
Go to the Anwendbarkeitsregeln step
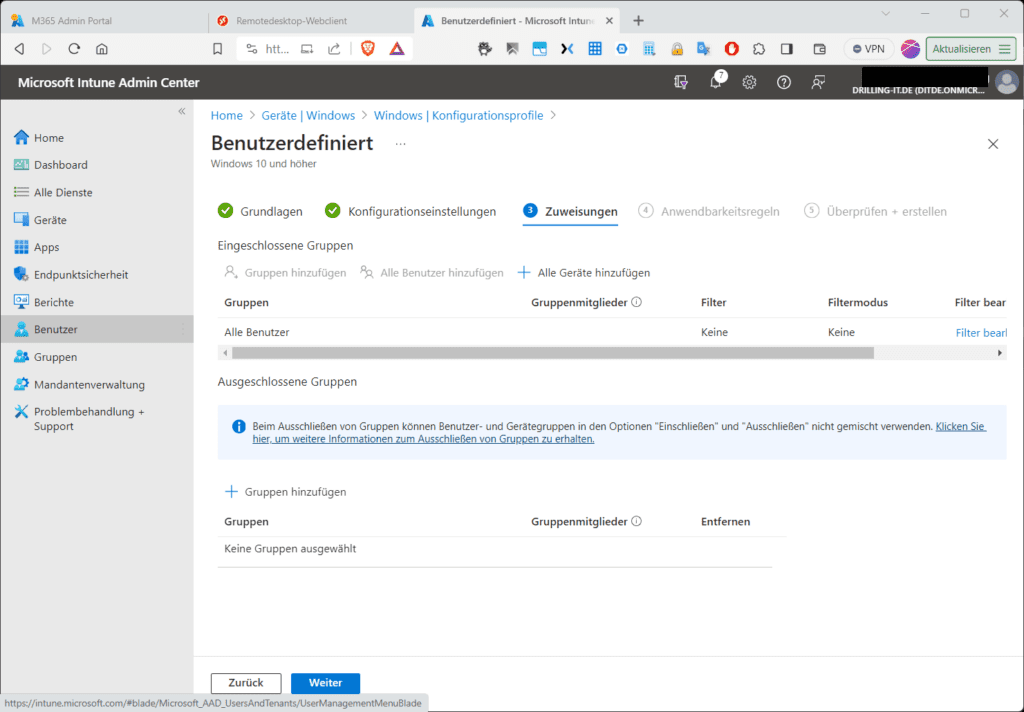tap(709, 211)
